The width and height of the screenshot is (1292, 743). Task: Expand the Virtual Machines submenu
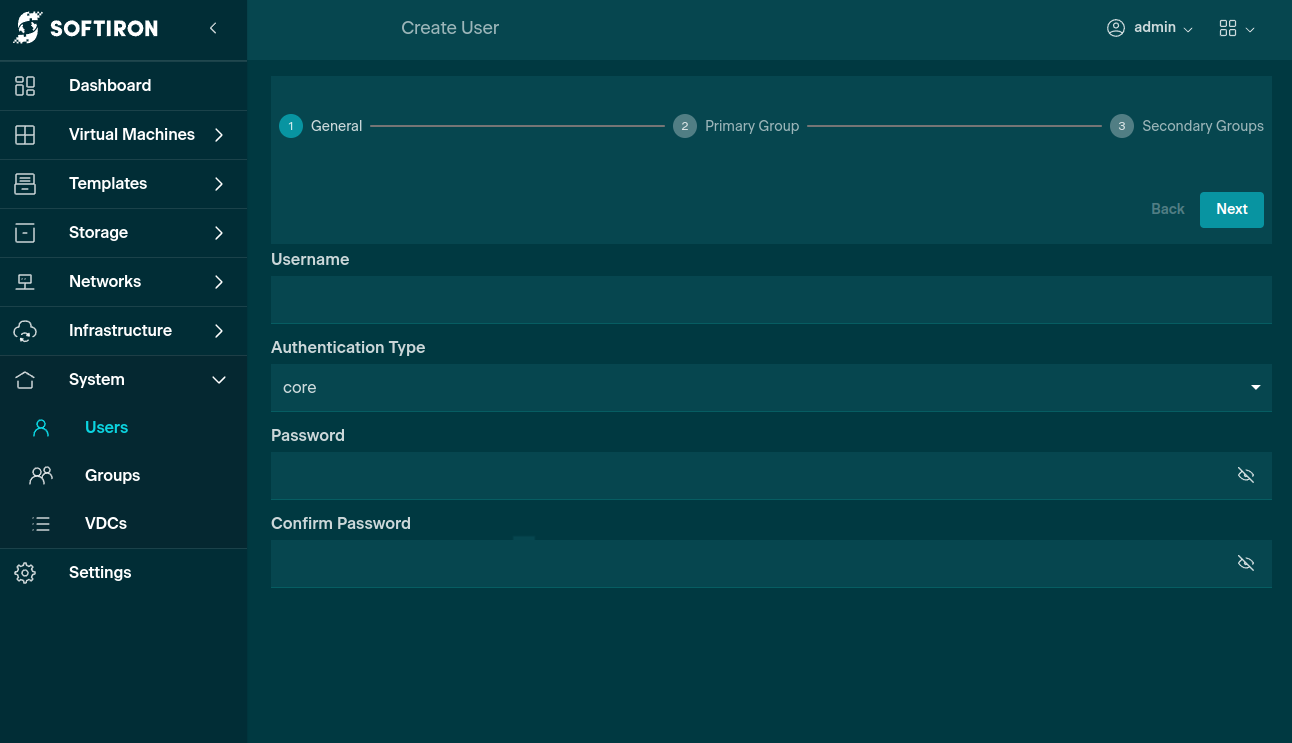point(219,135)
